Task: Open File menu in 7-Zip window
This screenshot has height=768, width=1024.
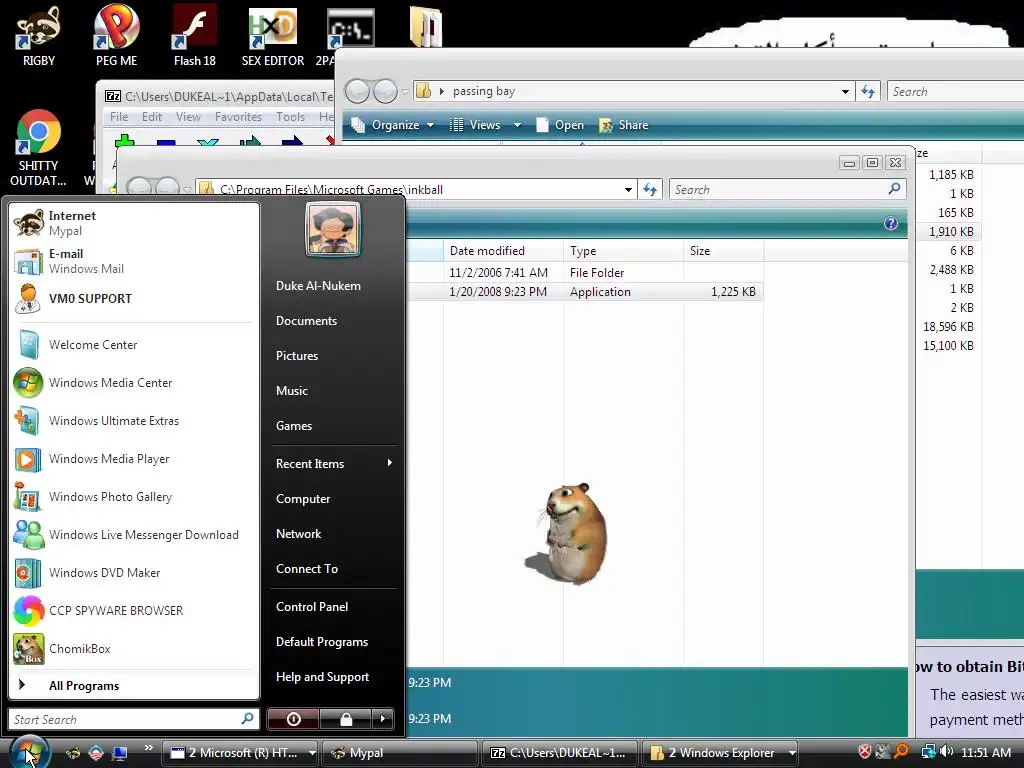Action: (119, 117)
